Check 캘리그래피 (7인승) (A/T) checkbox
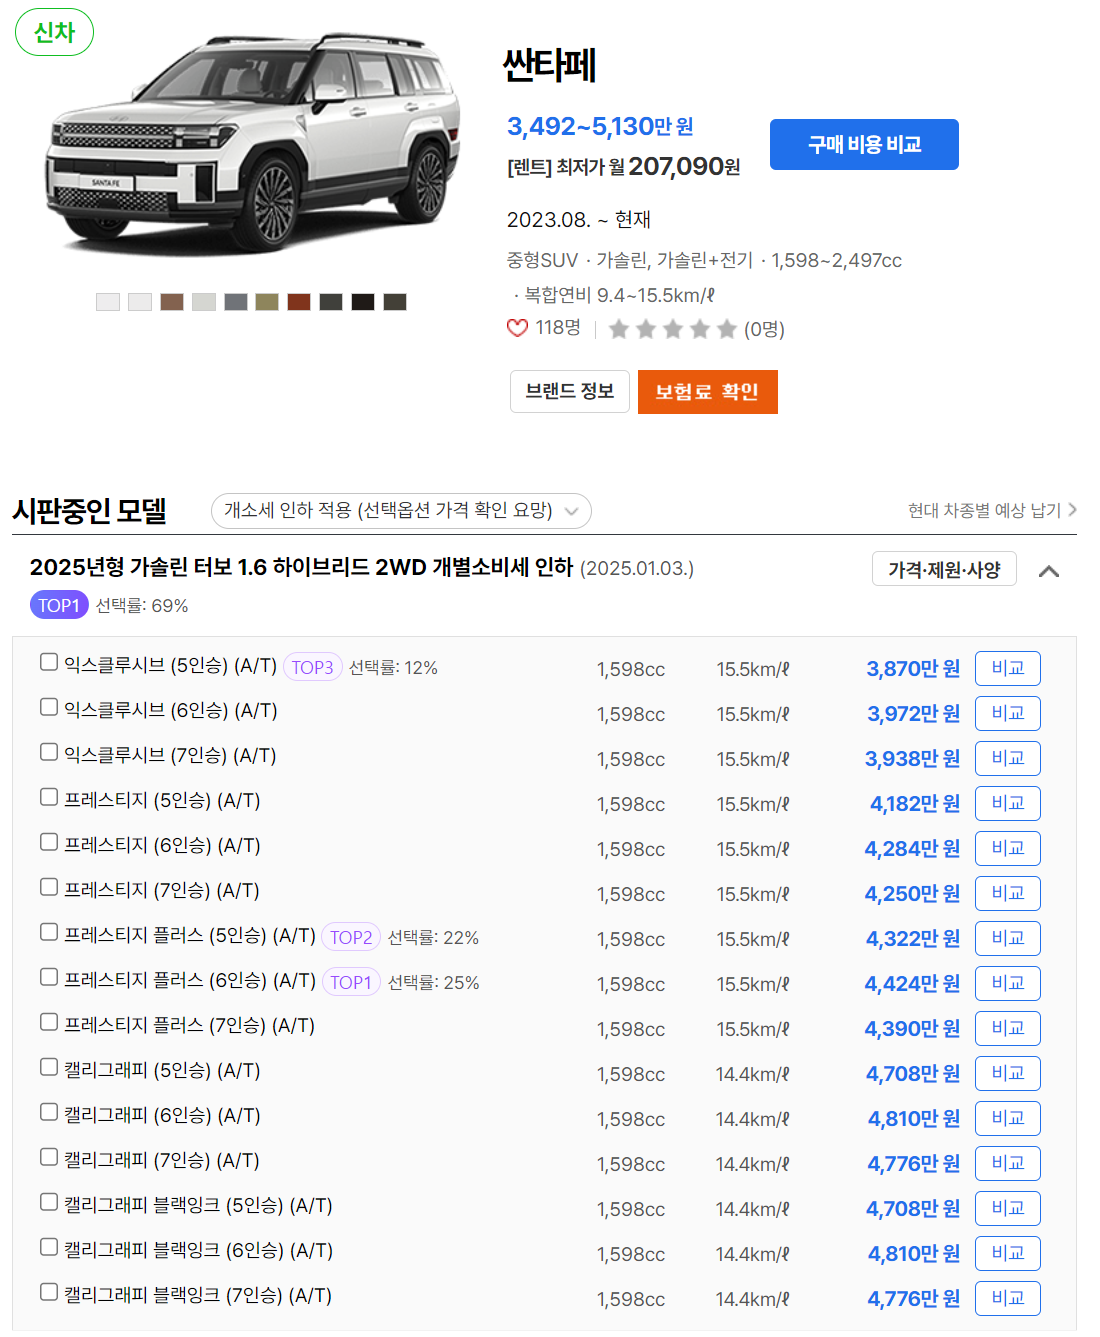The image size is (1100, 1337). pyautogui.click(x=49, y=1157)
